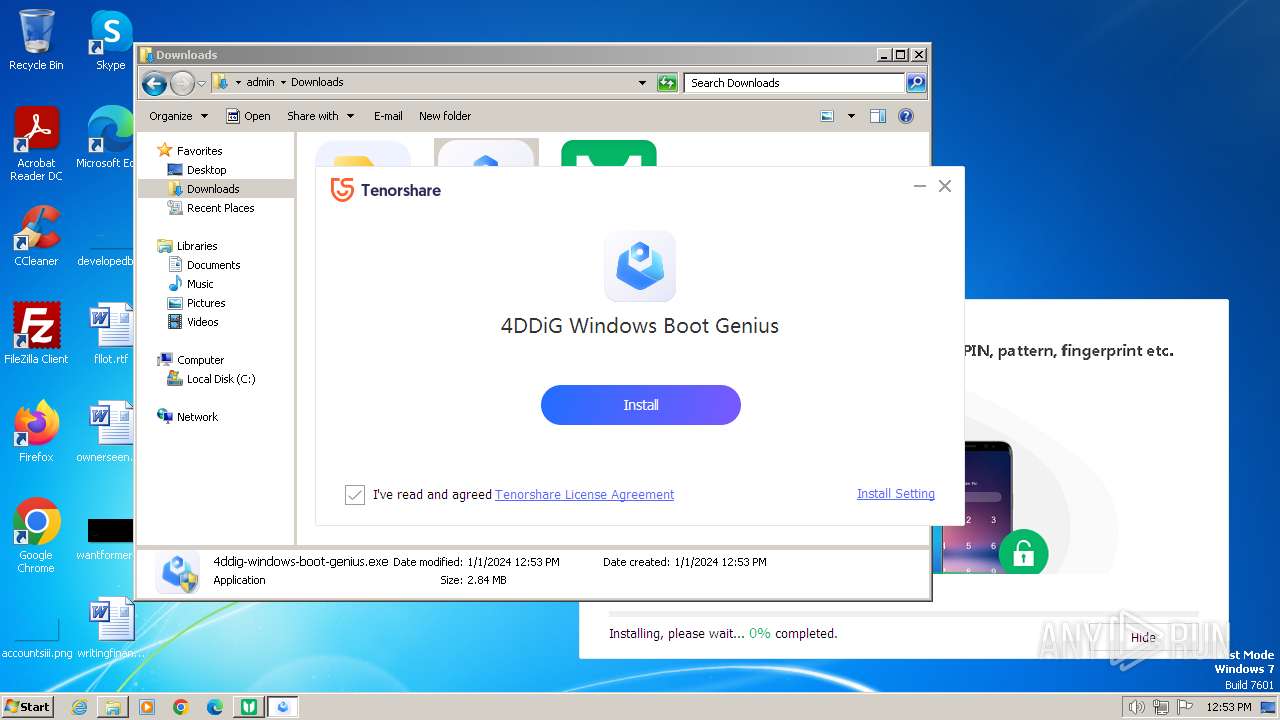Click the 4DDiG Windows Boot Genius logo
The width and height of the screenshot is (1280, 720).
(x=640, y=266)
